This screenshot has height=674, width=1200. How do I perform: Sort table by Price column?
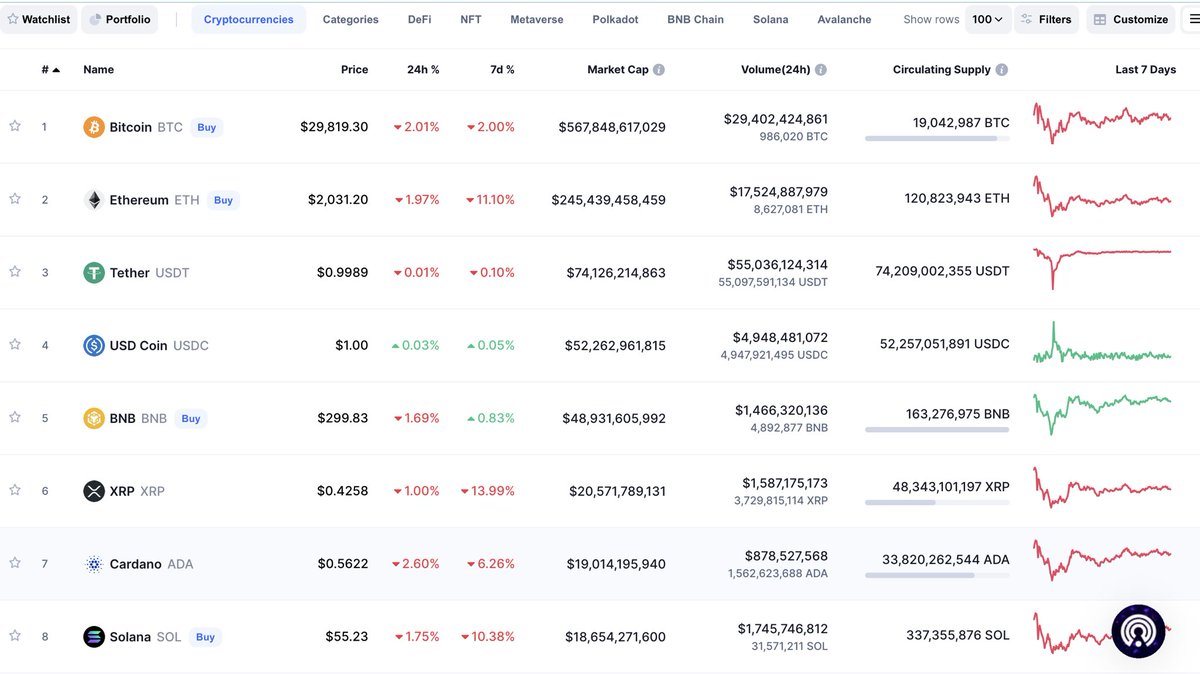pos(354,70)
